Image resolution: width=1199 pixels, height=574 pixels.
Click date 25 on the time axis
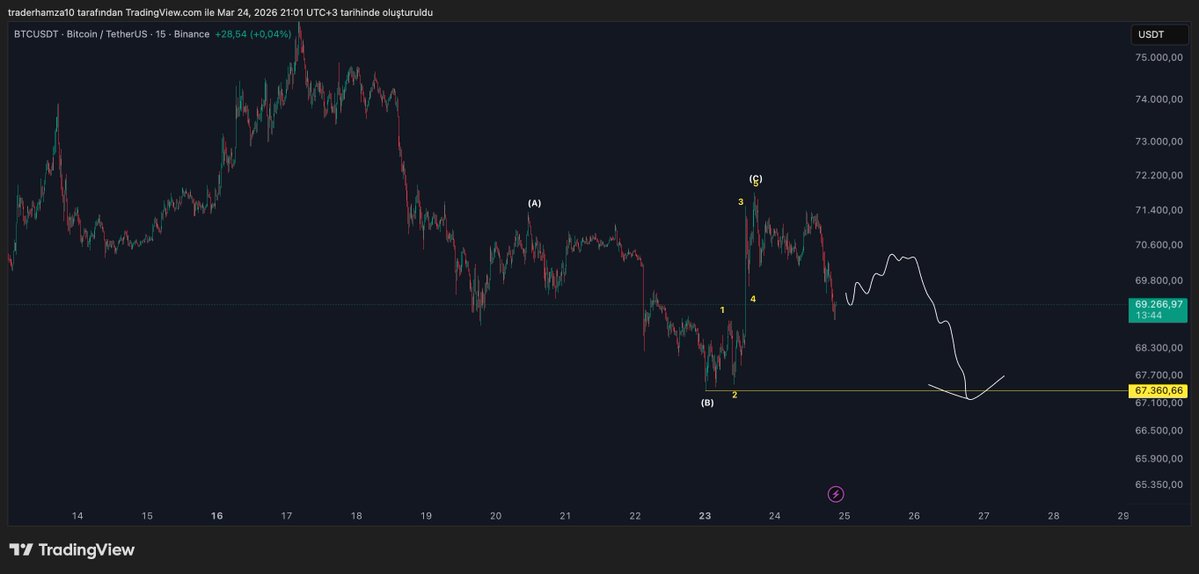844,516
